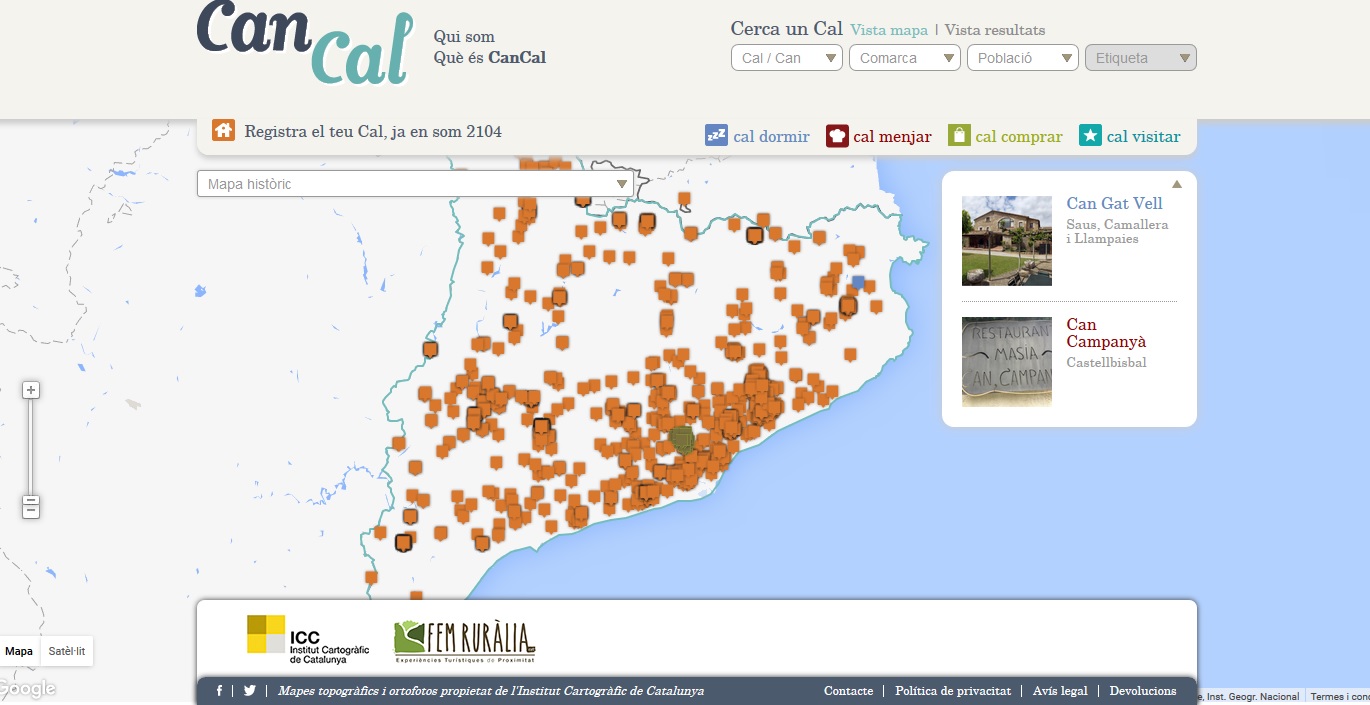1370x705 pixels.
Task: Open the Cal / Can dropdown
Action: [787, 58]
